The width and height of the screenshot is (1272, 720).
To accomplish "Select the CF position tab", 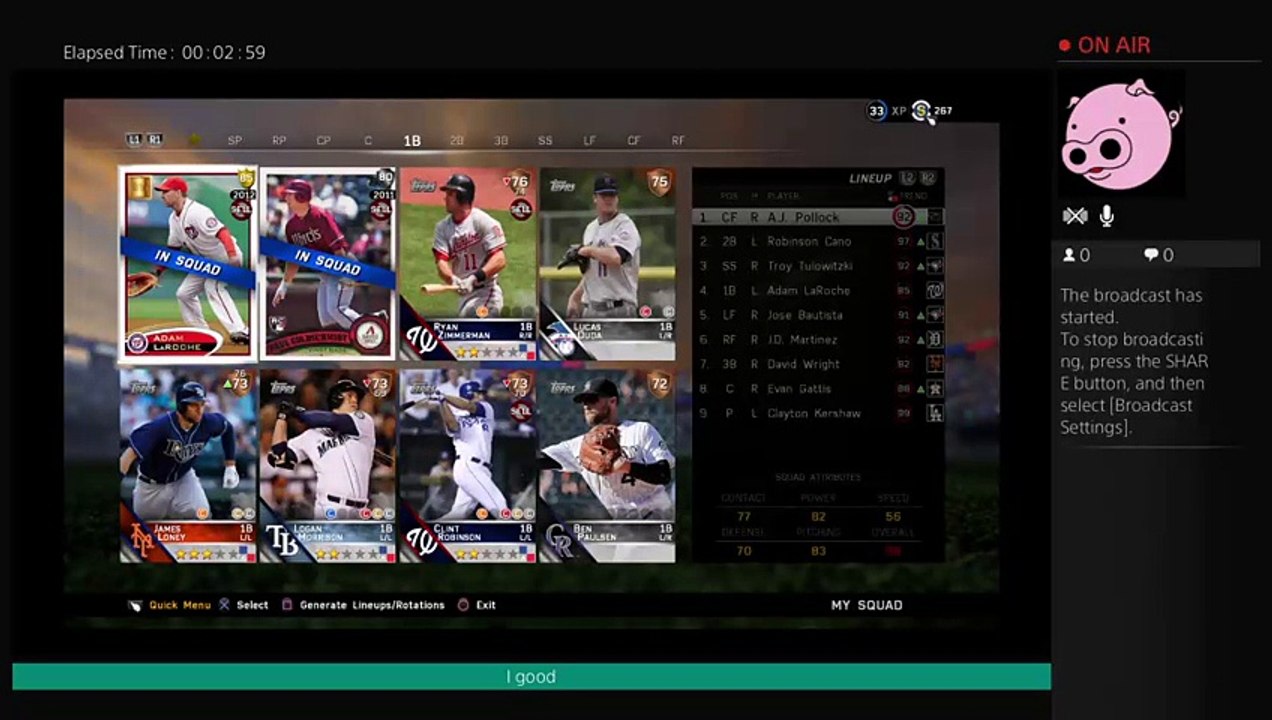I will click(x=634, y=141).
